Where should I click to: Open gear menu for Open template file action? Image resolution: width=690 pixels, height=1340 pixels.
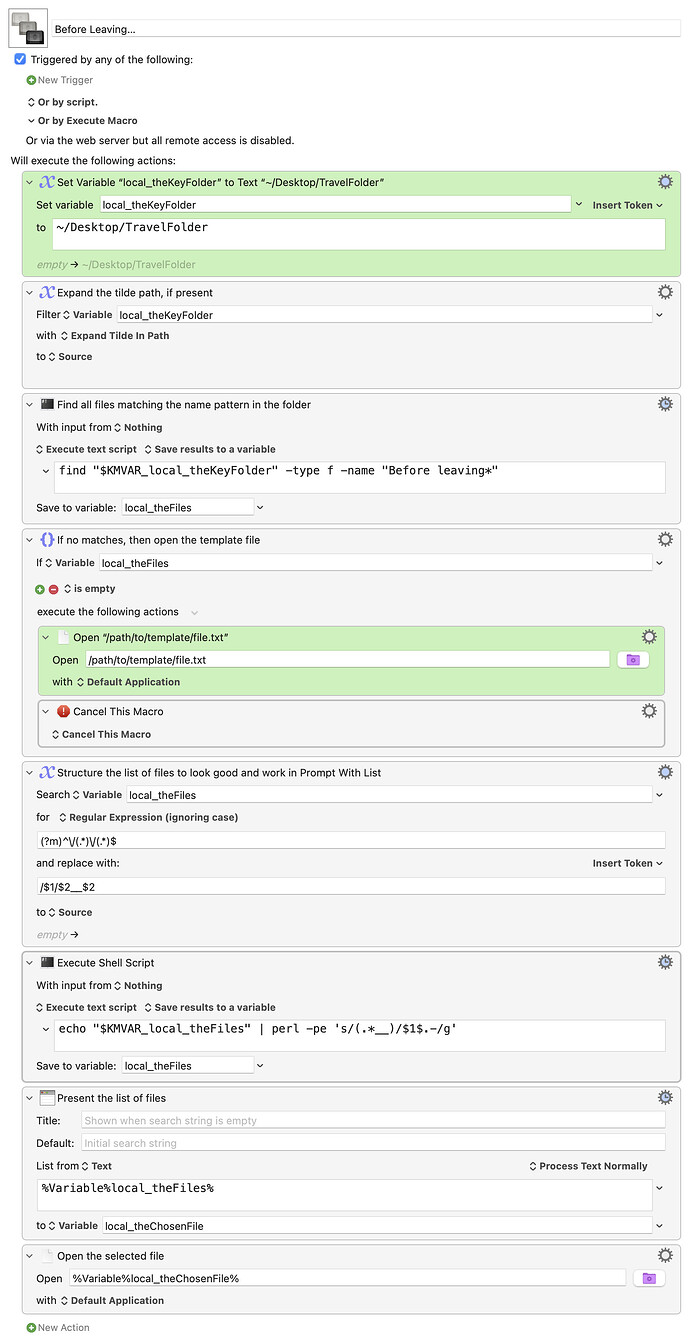649,637
